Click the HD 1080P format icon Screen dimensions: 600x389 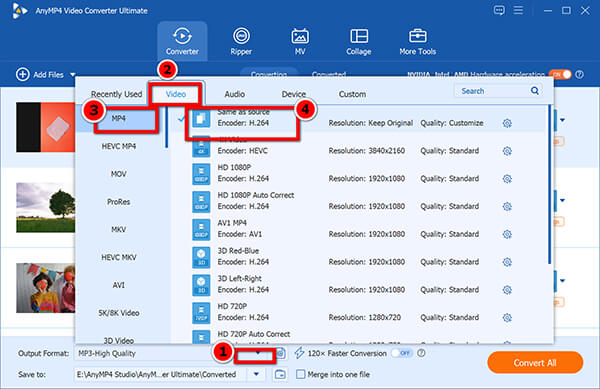(x=201, y=174)
